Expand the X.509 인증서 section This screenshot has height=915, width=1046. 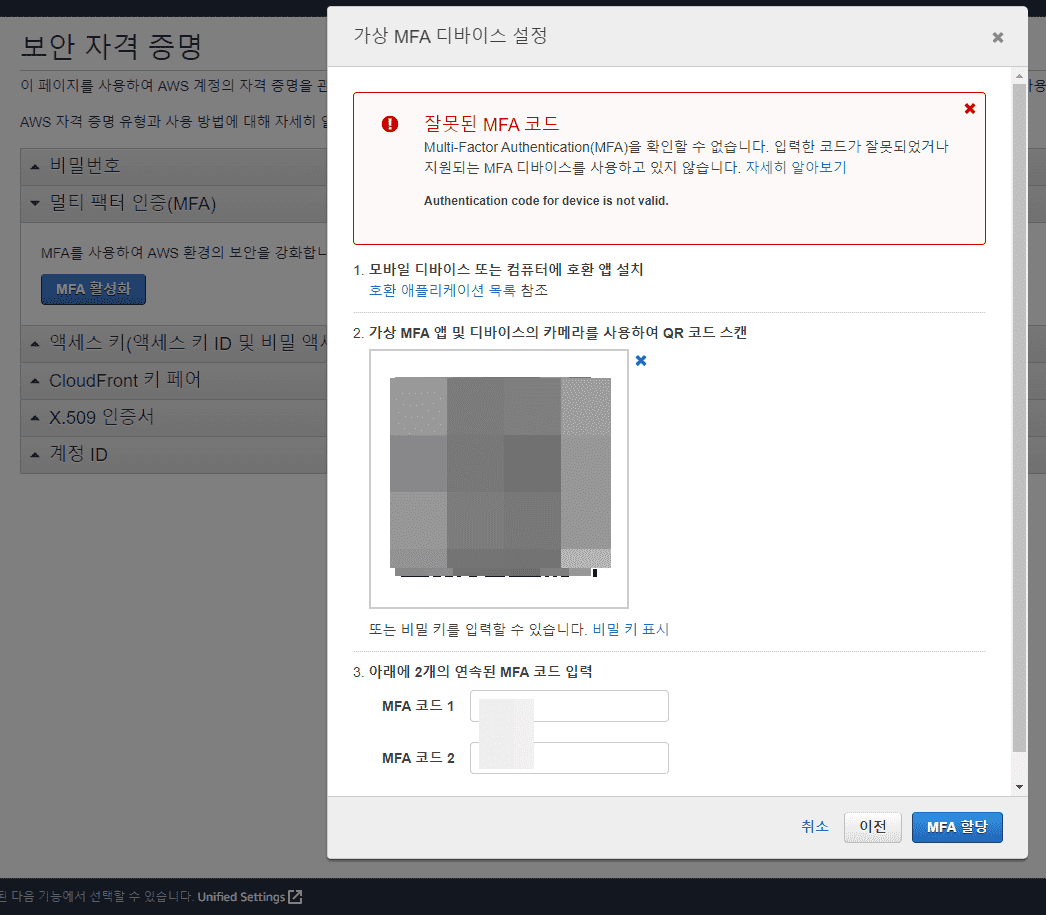pyautogui.click(x=173, y=417)
